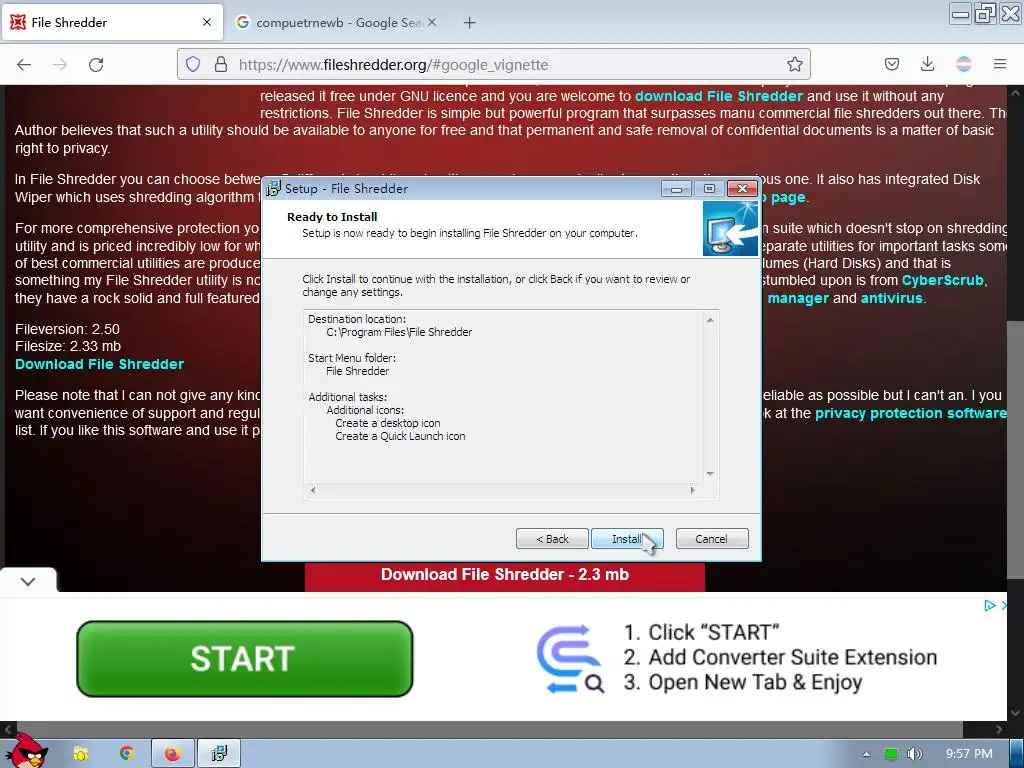
Task: Click the 'Ready to Install' heading
Action: click(332, 217)
